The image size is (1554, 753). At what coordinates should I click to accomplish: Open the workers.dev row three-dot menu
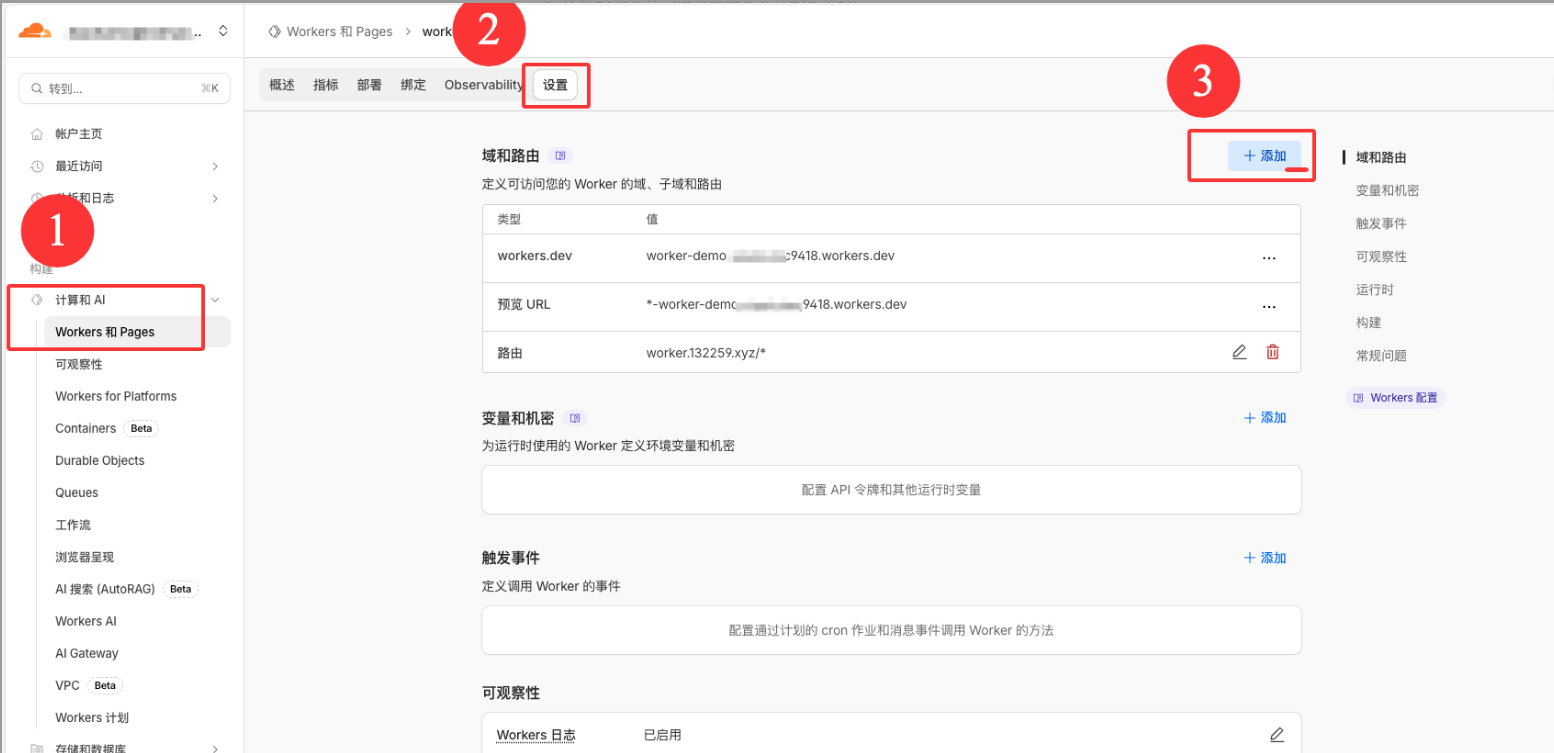click(1269, 257)
